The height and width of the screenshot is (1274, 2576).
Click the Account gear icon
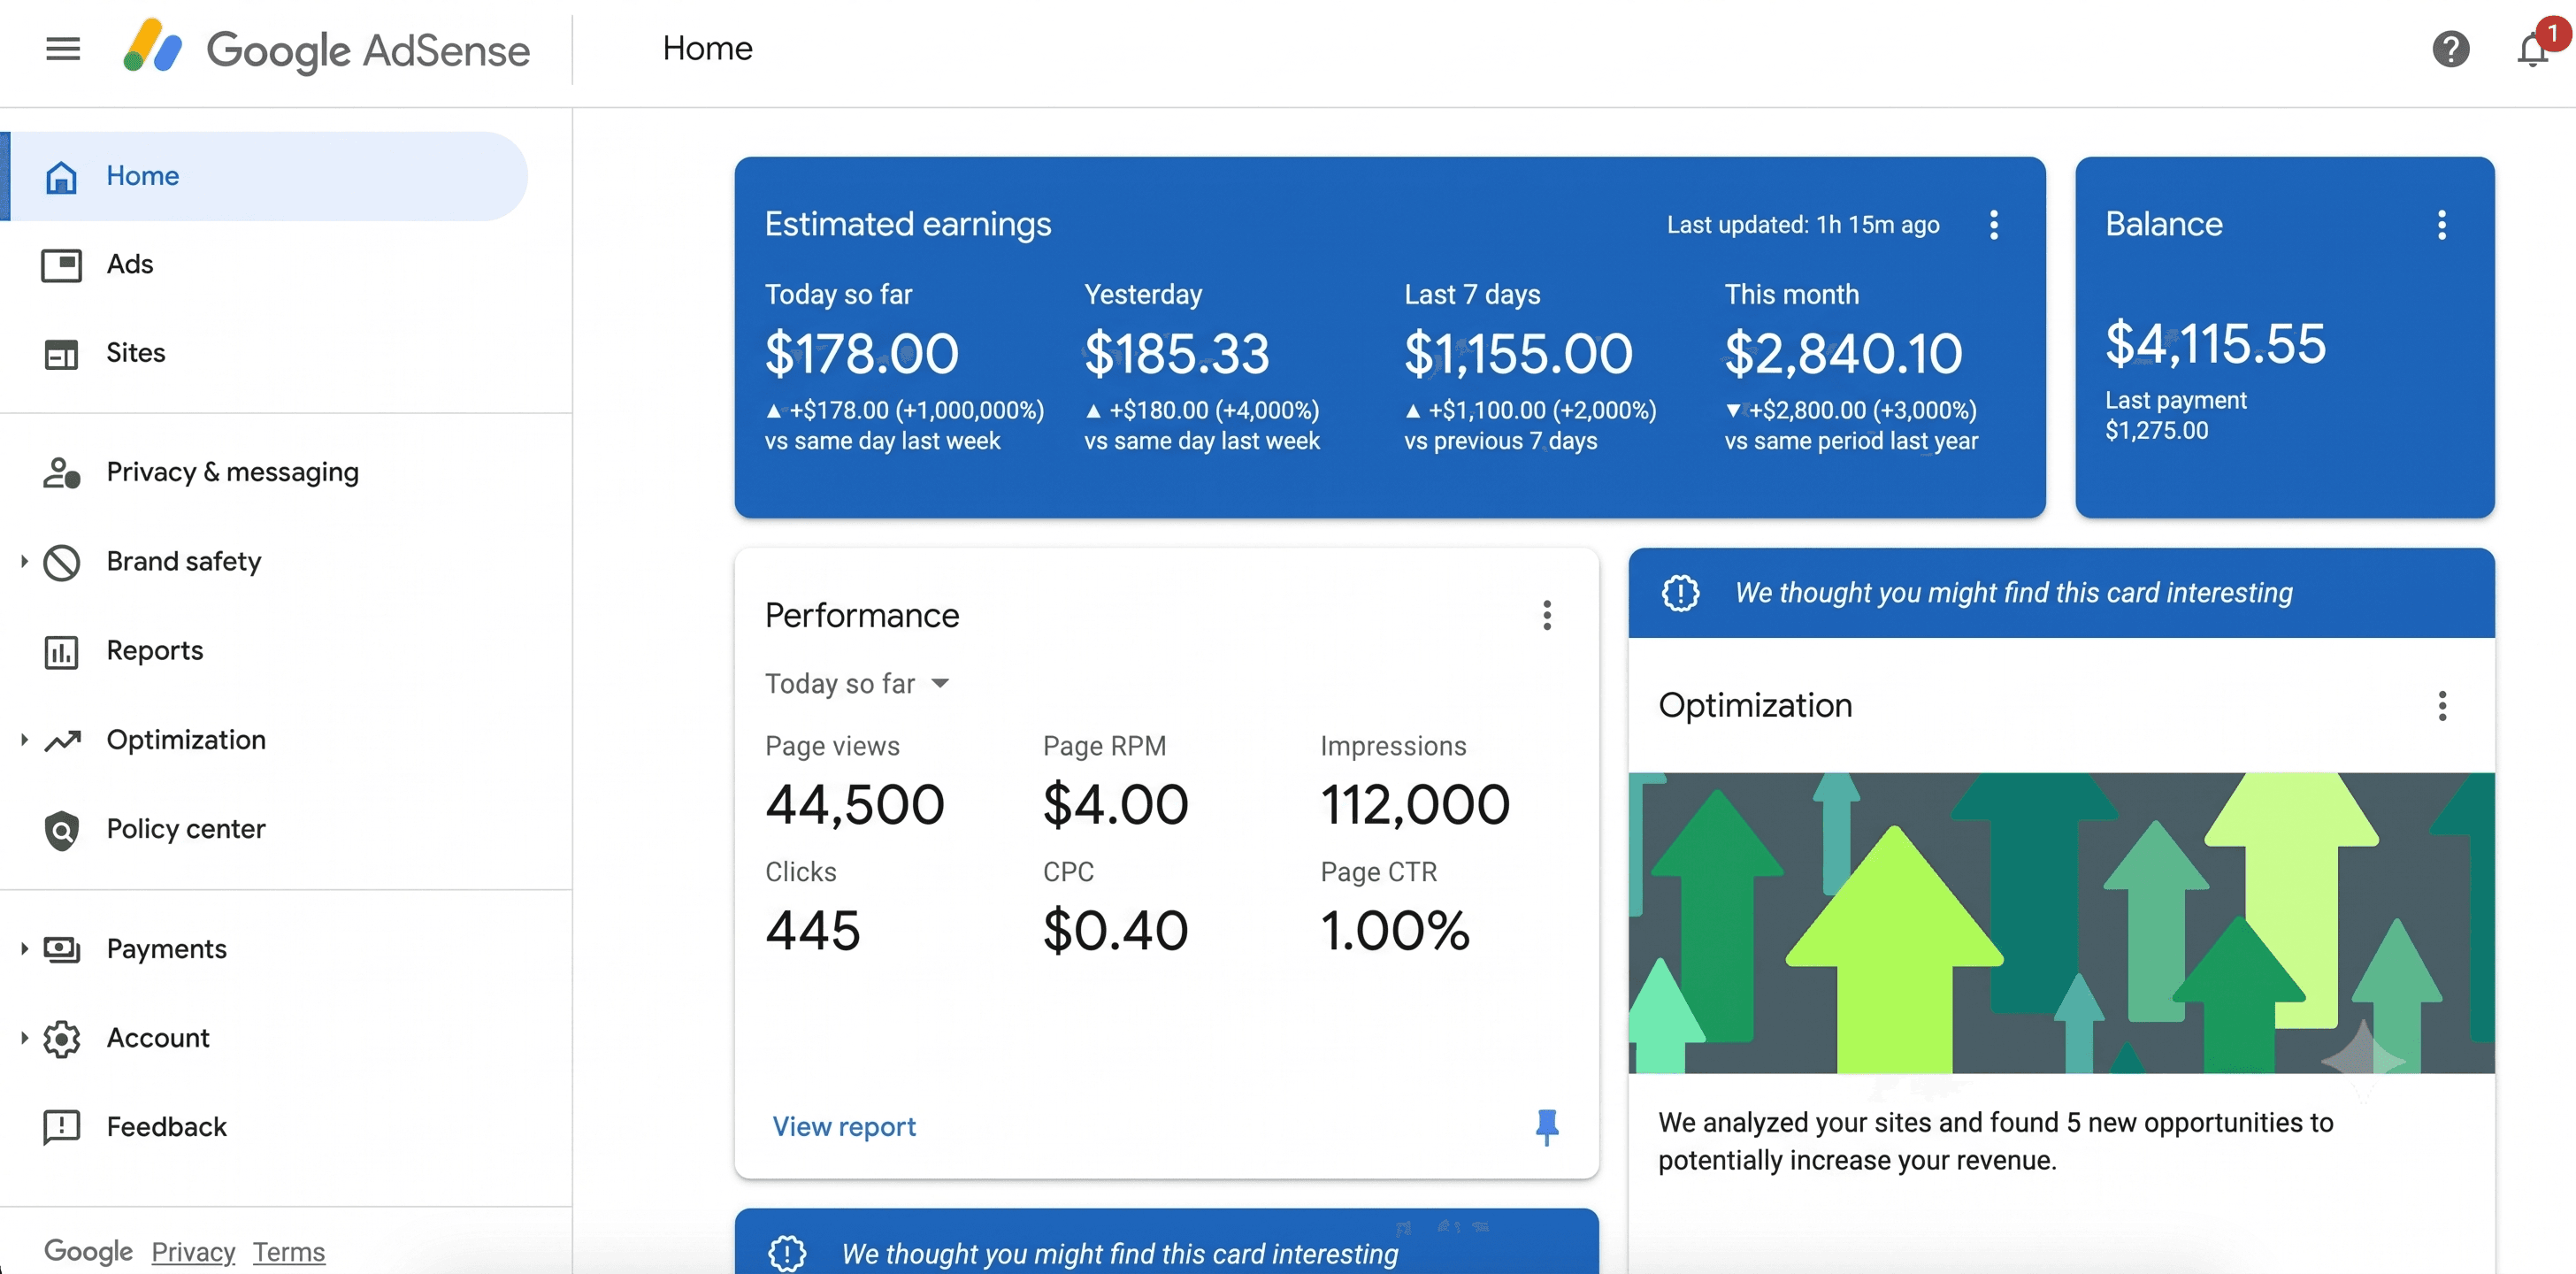(62, 1039)
